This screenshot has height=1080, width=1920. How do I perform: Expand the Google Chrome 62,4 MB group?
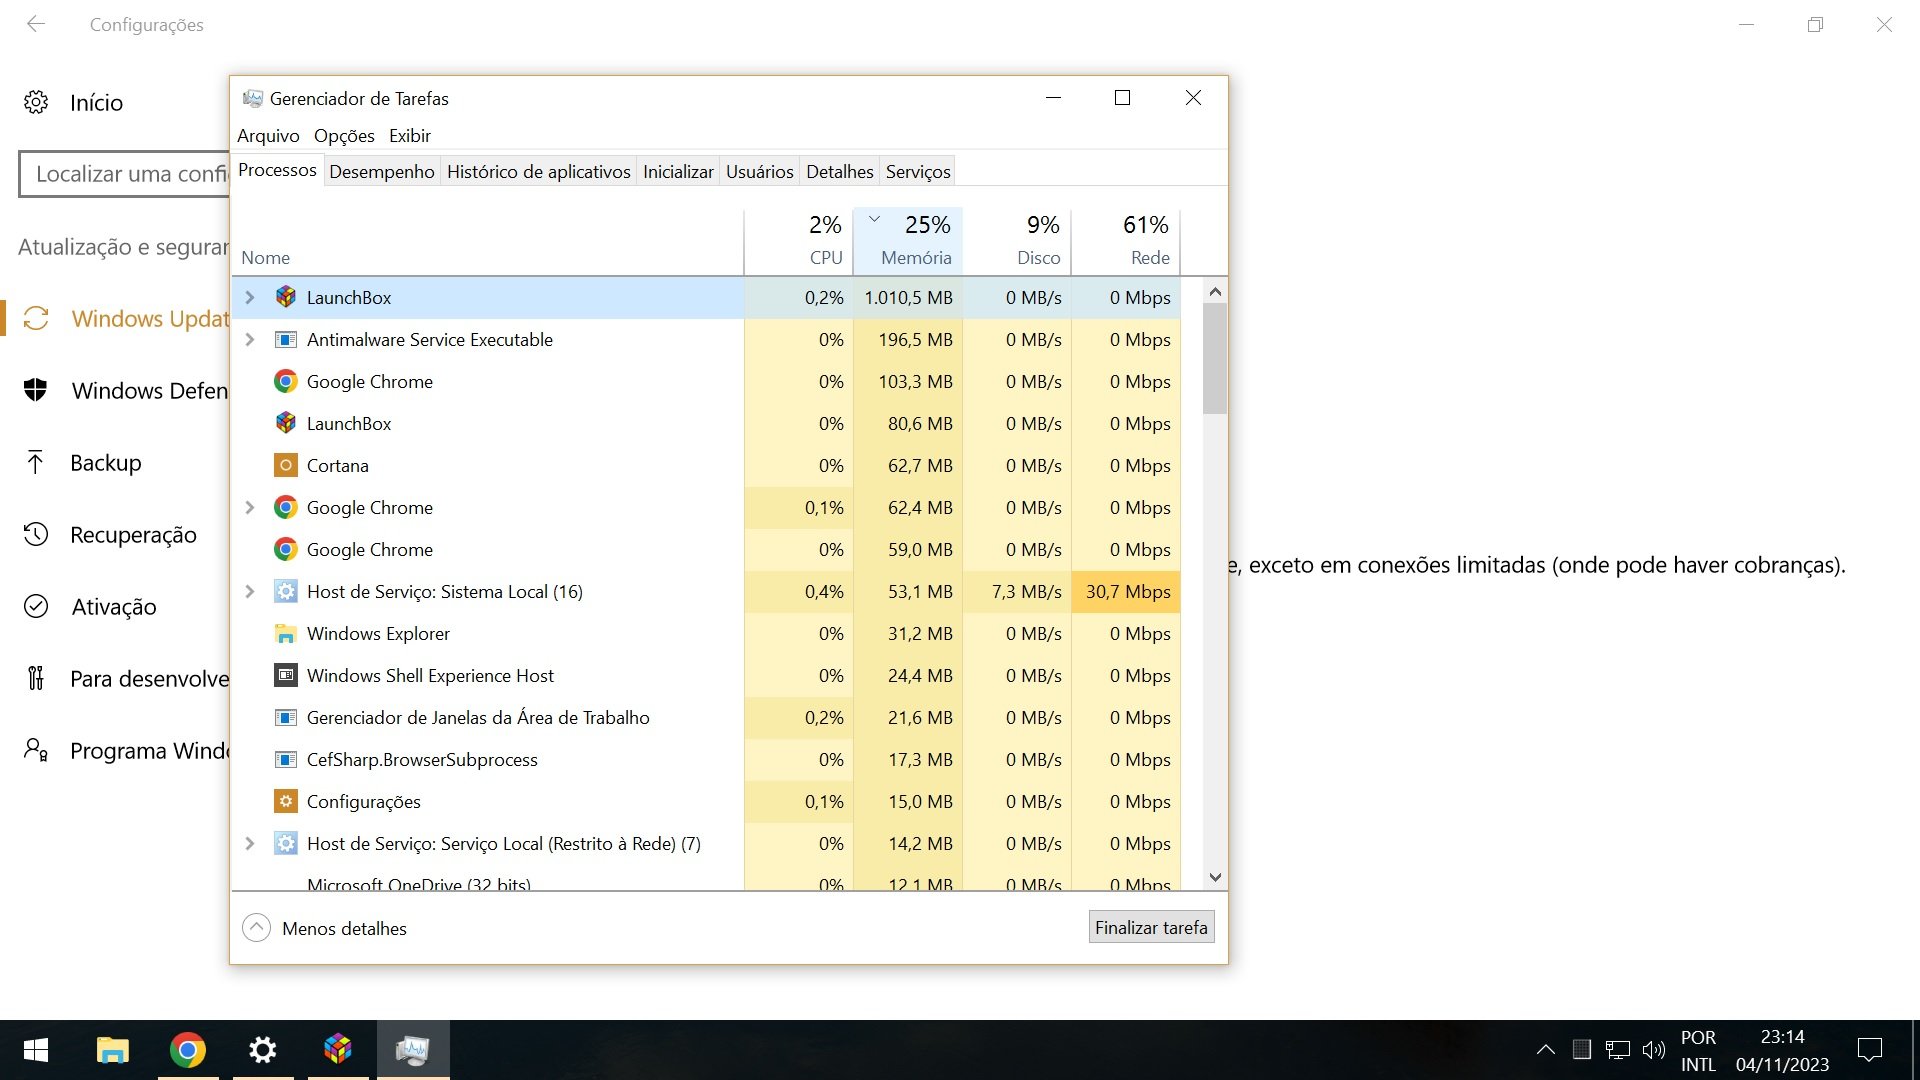pos(250,507)
